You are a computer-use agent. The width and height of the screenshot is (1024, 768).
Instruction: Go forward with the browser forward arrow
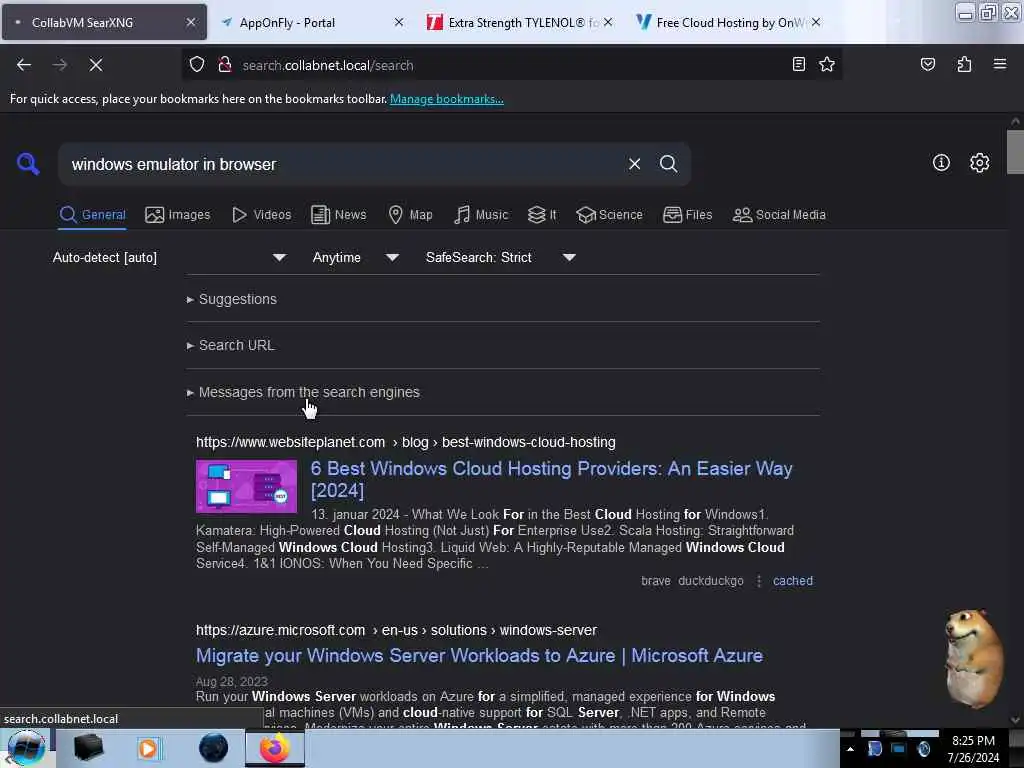tap(60, 65)
